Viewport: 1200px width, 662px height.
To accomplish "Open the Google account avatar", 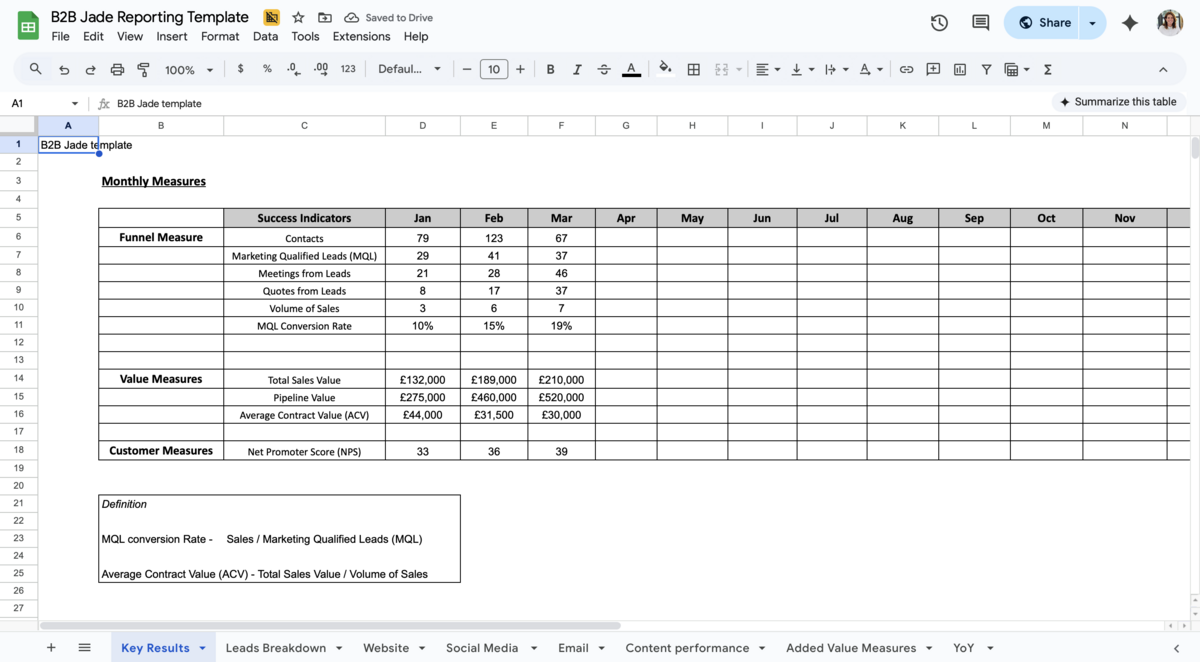I will (x=1170, y=23).
